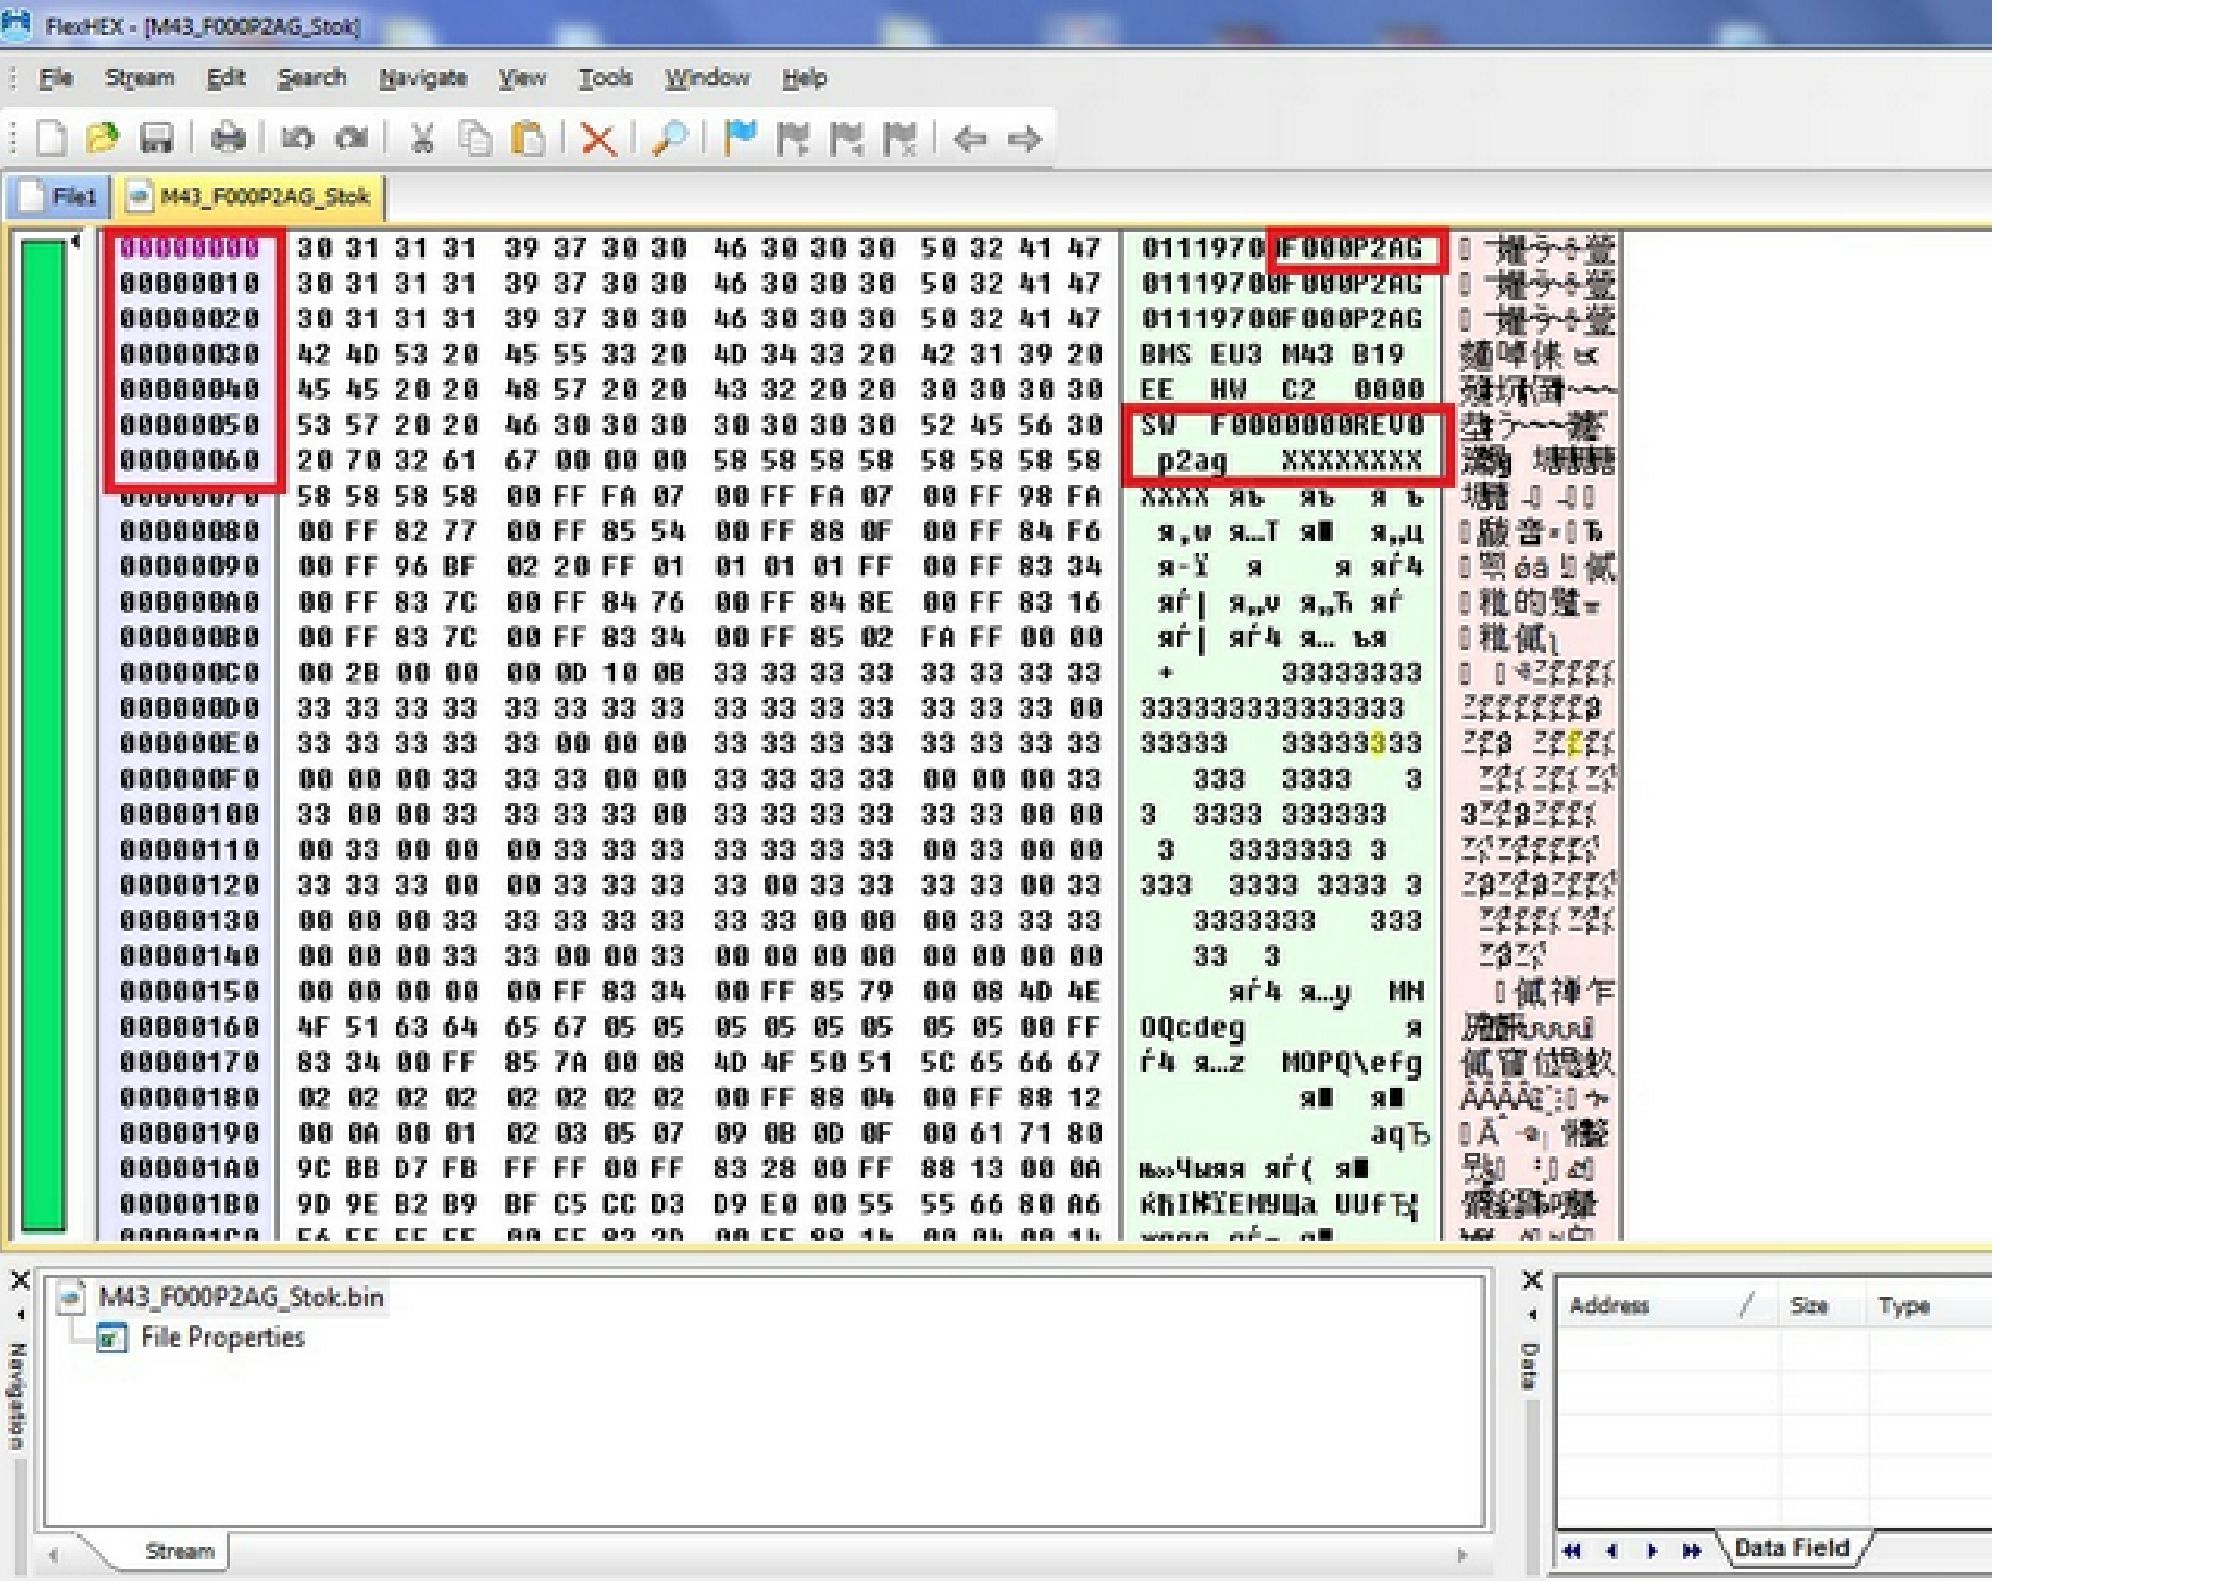Click address 000000C0 in the offset column
2225x1582 pixels.
[x=190, y=673]
